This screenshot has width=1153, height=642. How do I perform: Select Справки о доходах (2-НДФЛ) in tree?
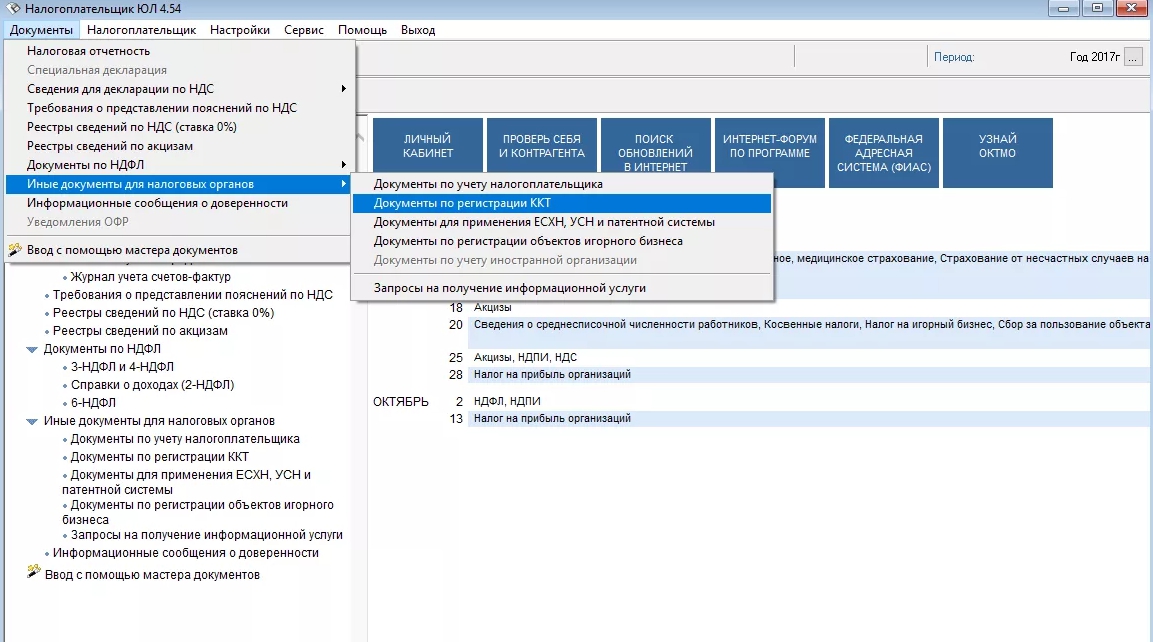(152, 385)
